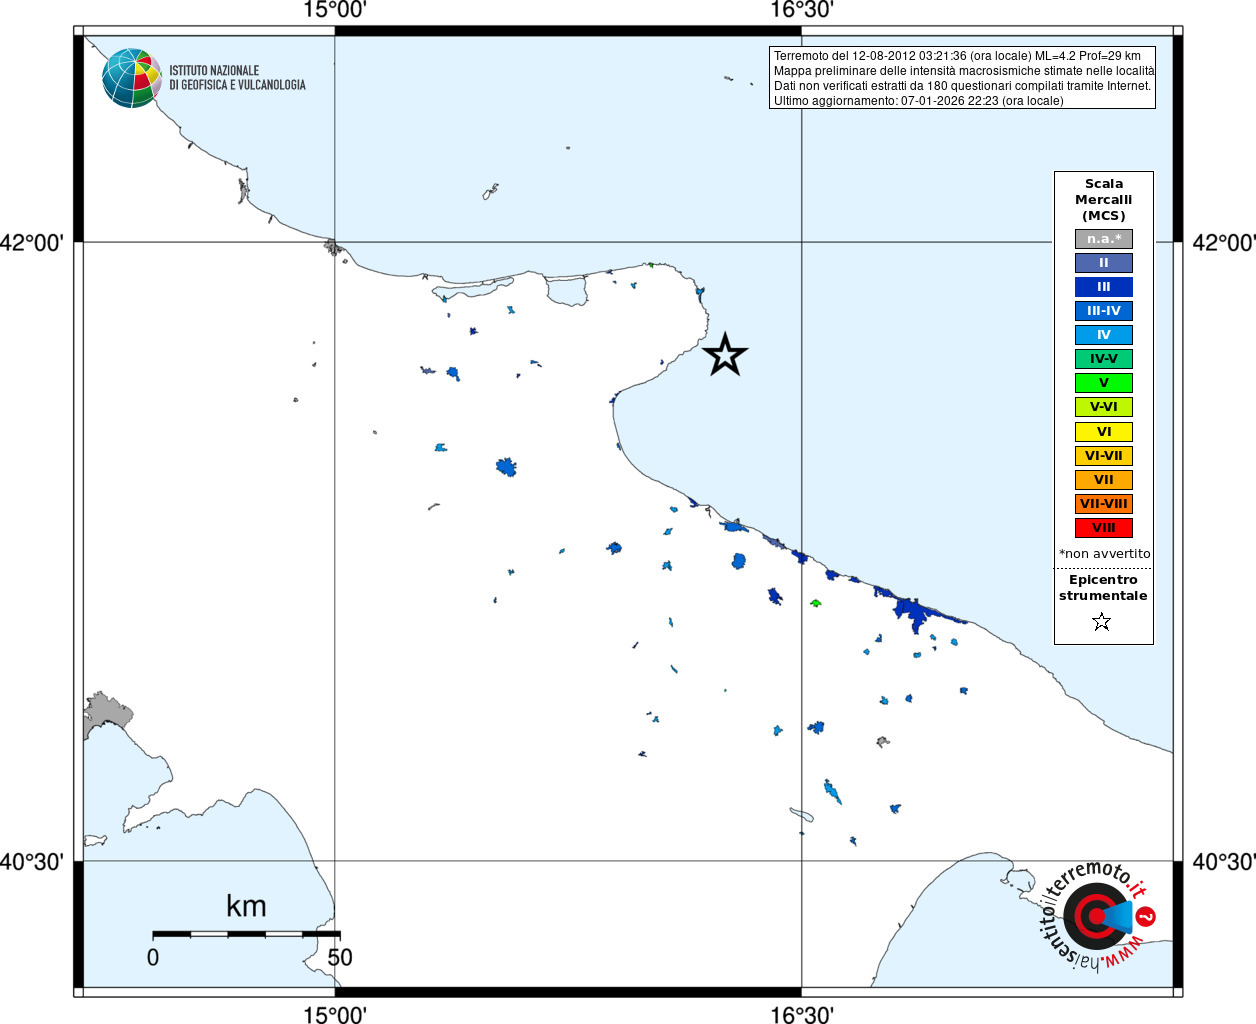Select the yellow intensity VI legend swatch
This screenshot has height=1024, width=1256.
click(x=1104, y=432)
